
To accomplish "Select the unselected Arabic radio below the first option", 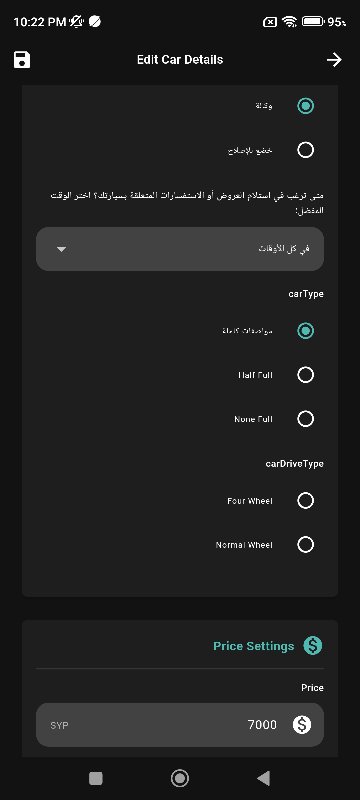I will (x=305, y=150).
